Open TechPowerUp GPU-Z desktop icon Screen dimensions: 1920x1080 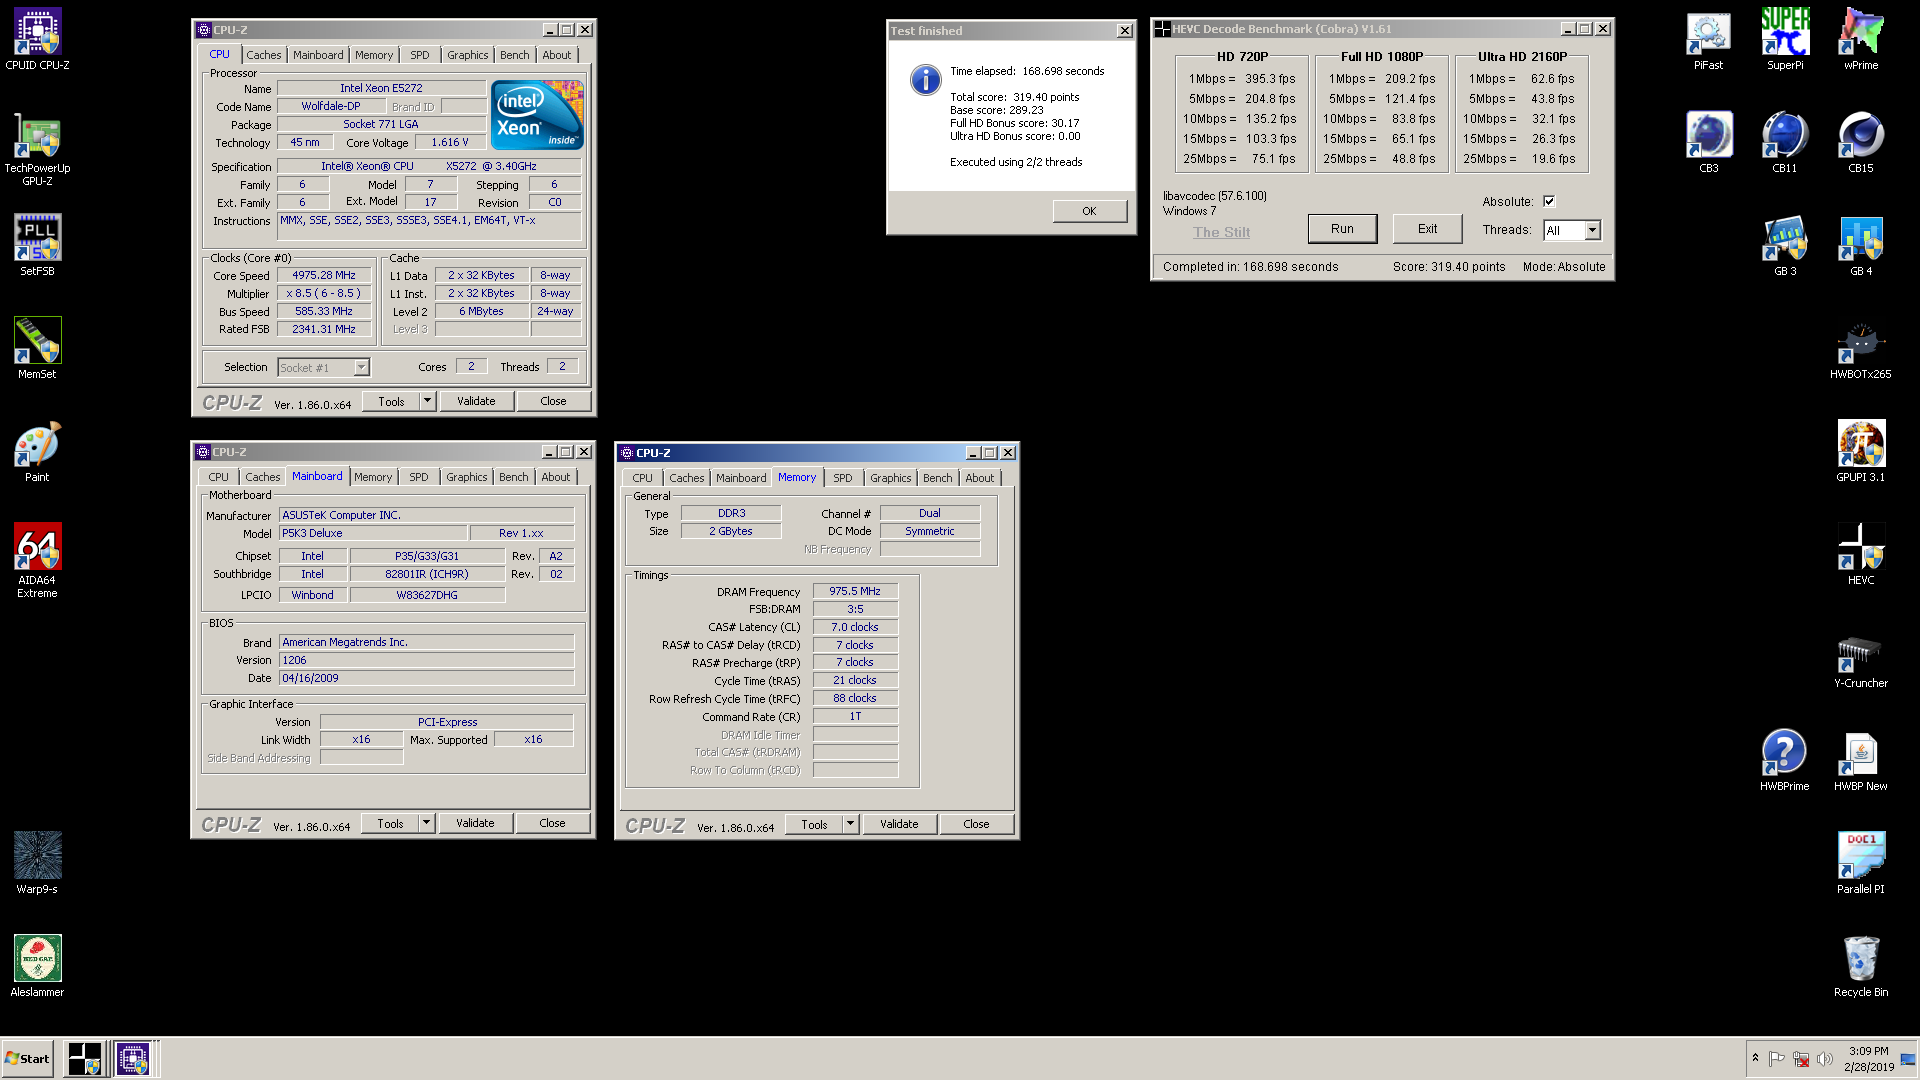click(37, 149)
